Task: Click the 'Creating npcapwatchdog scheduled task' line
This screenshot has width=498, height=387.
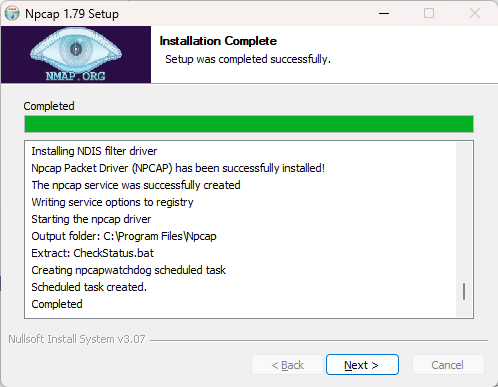Action: pos(128,270)
